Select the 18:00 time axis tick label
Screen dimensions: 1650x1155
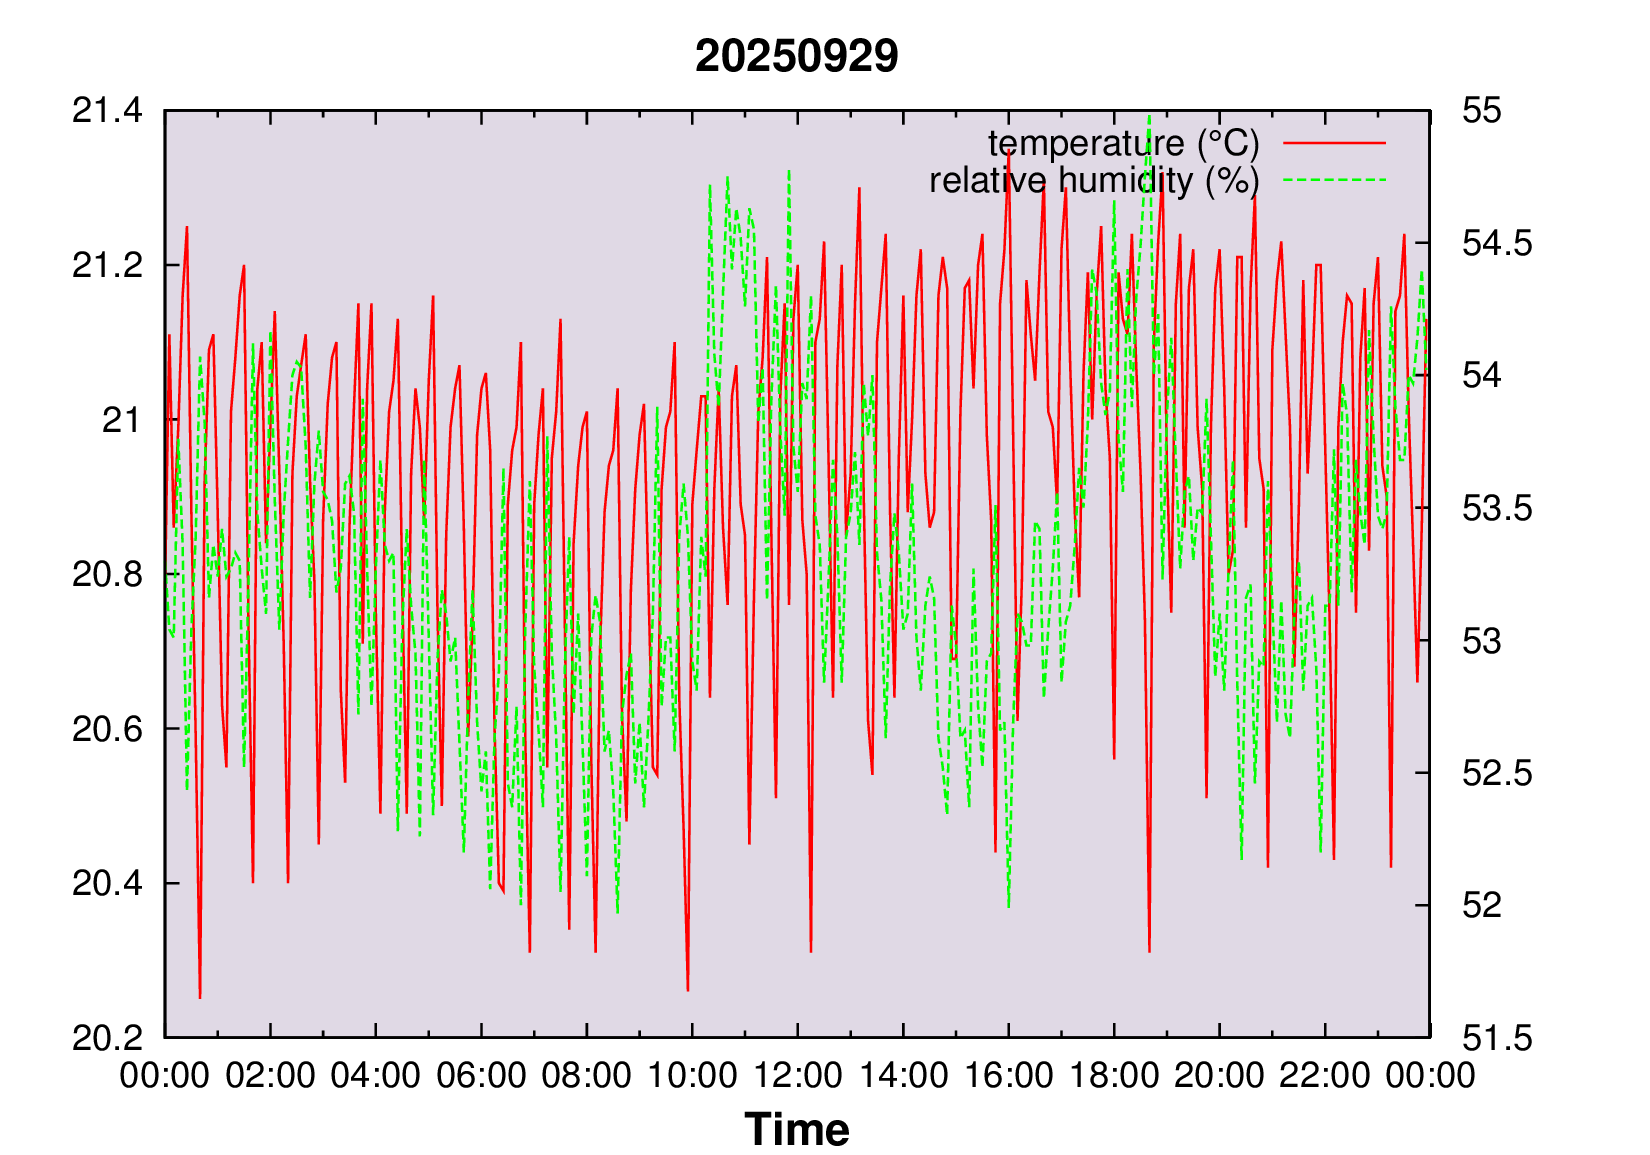pyautogui.click(x=1114, y=1076)
